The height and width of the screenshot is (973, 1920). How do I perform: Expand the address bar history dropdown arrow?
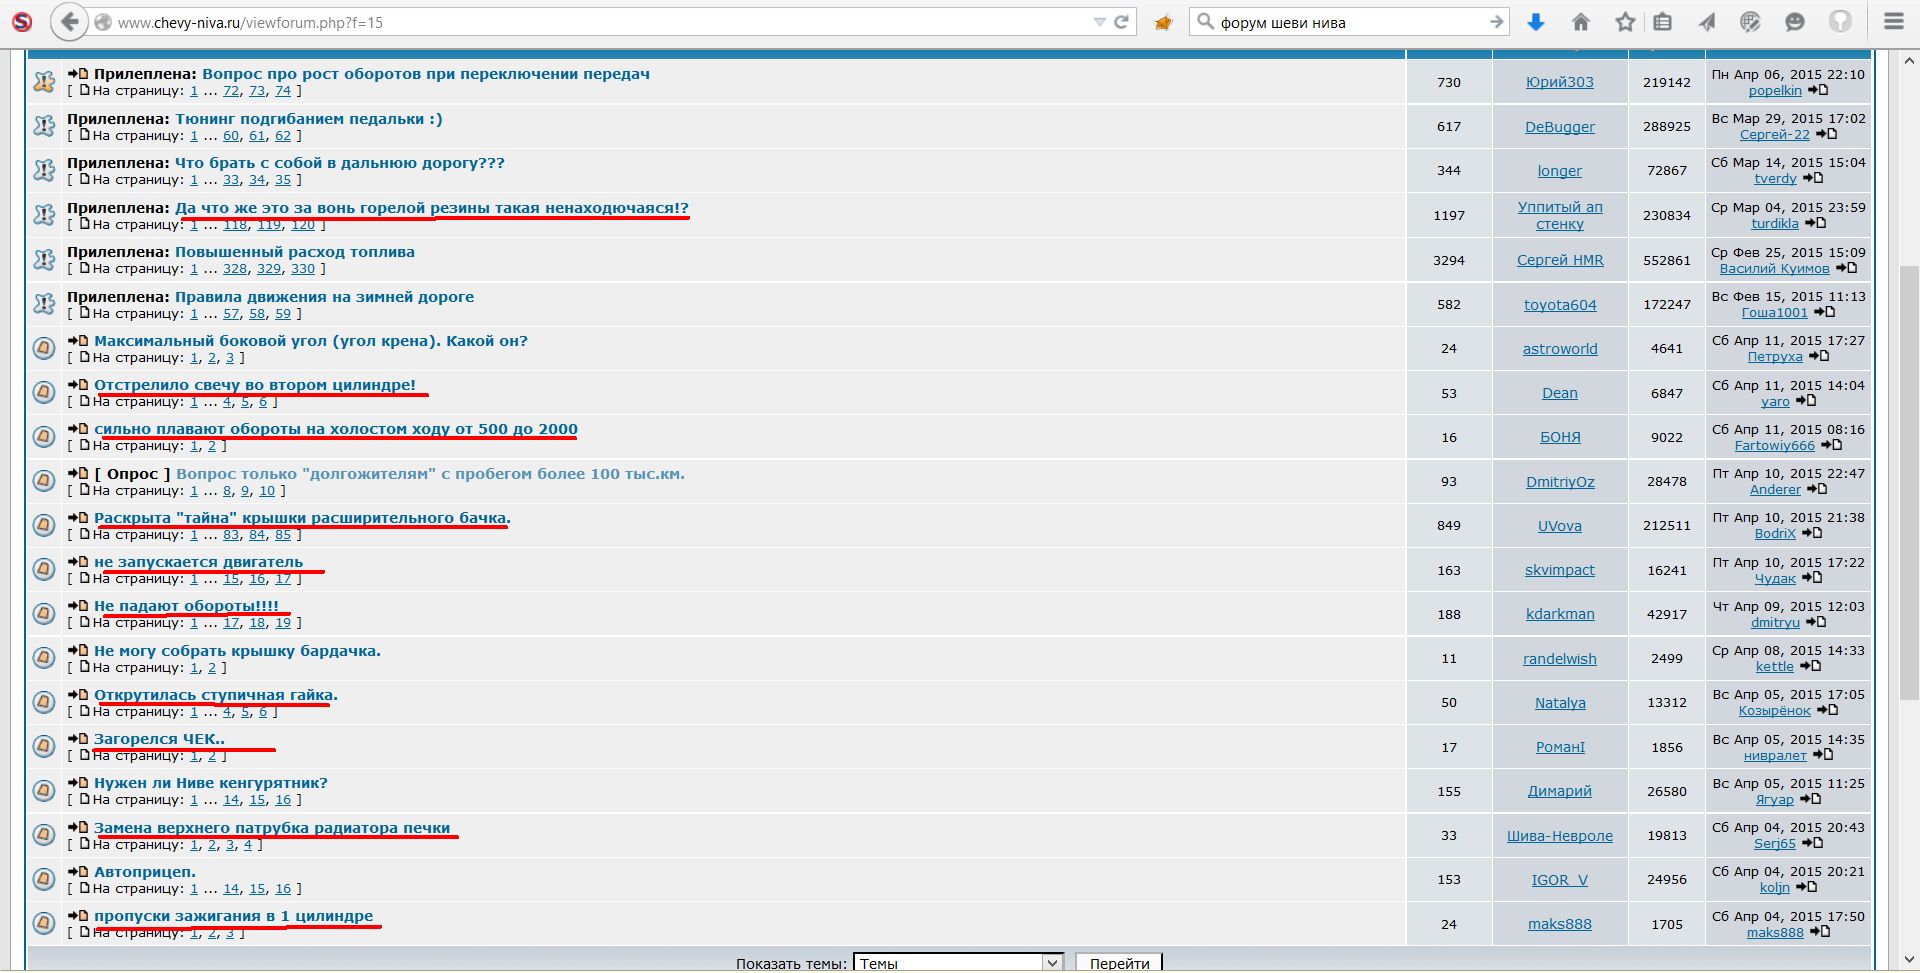tap(1099, 22)
